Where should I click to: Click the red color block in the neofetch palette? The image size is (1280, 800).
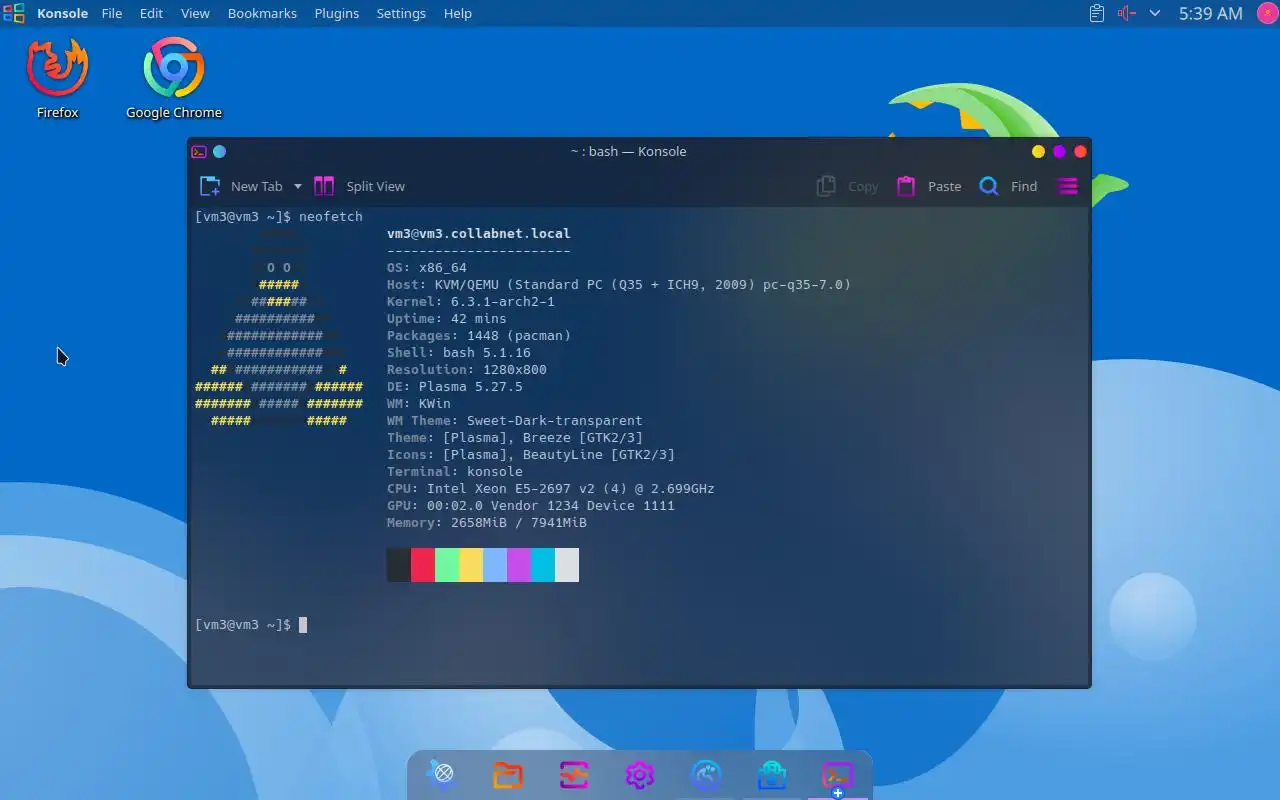(423, 565)
